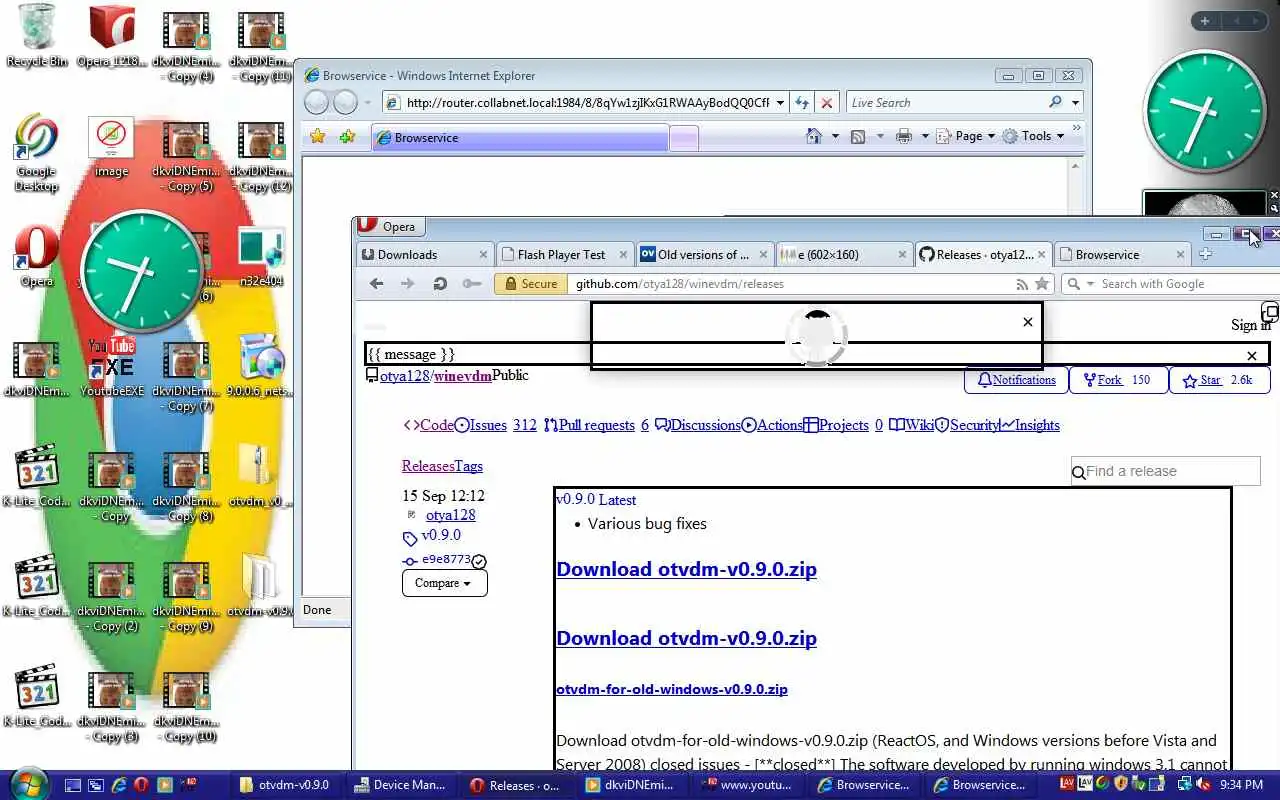Image resolution: width=1280 pixels, height=800 pixels.
Task: Reload the page in Opera
Action: click(439, 284)
